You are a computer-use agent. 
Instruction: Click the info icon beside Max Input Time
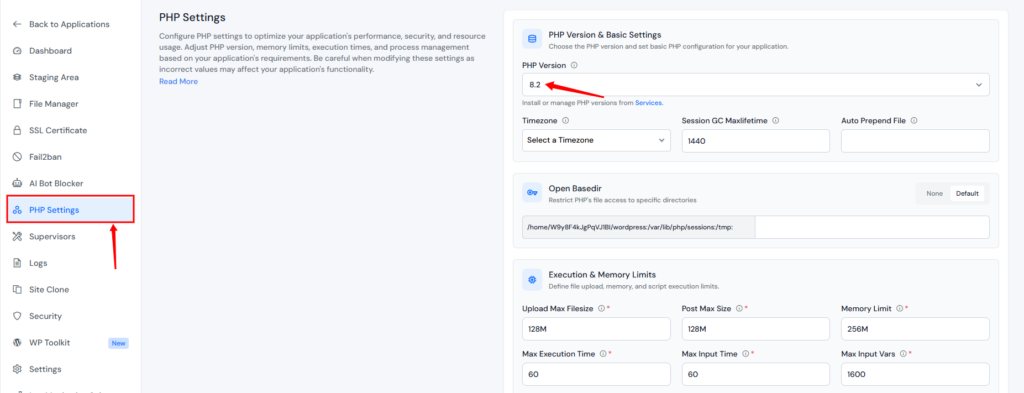(744, 354)
